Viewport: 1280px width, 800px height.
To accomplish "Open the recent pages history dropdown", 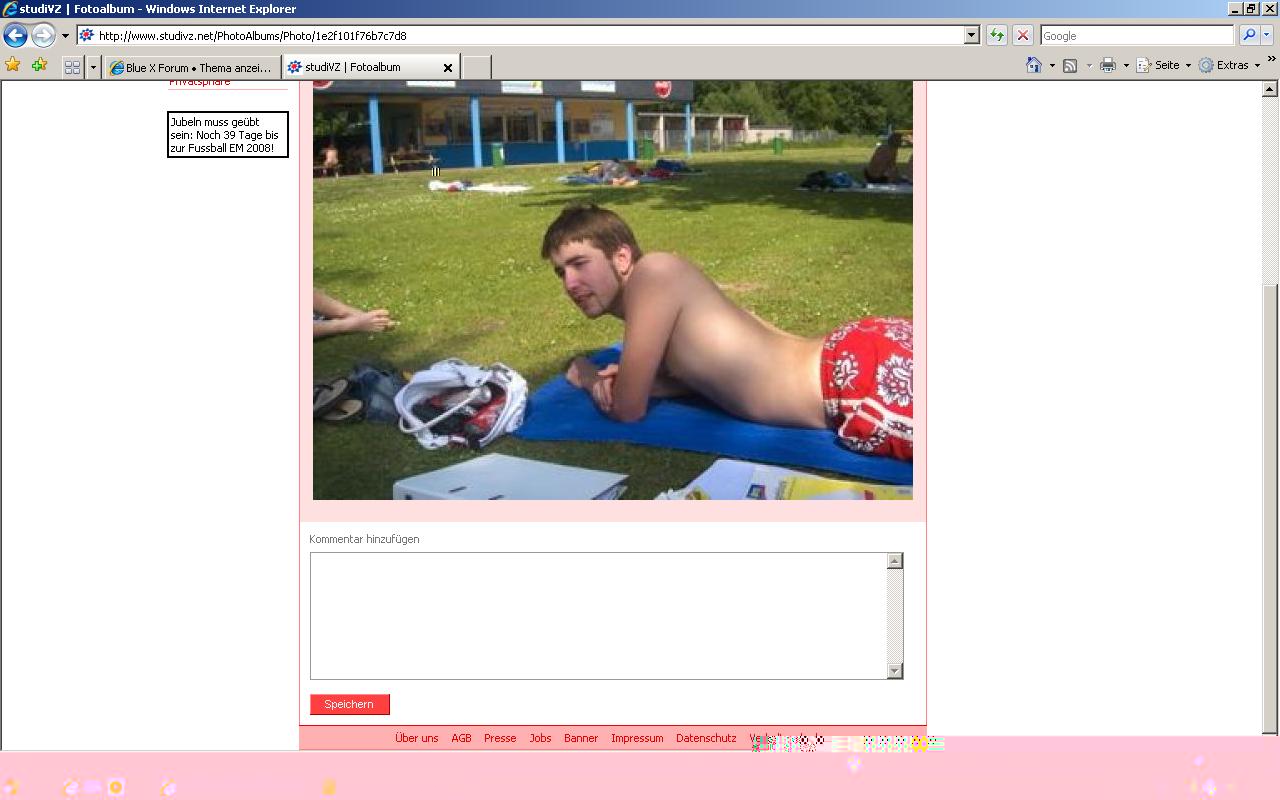I will [65, 36].
